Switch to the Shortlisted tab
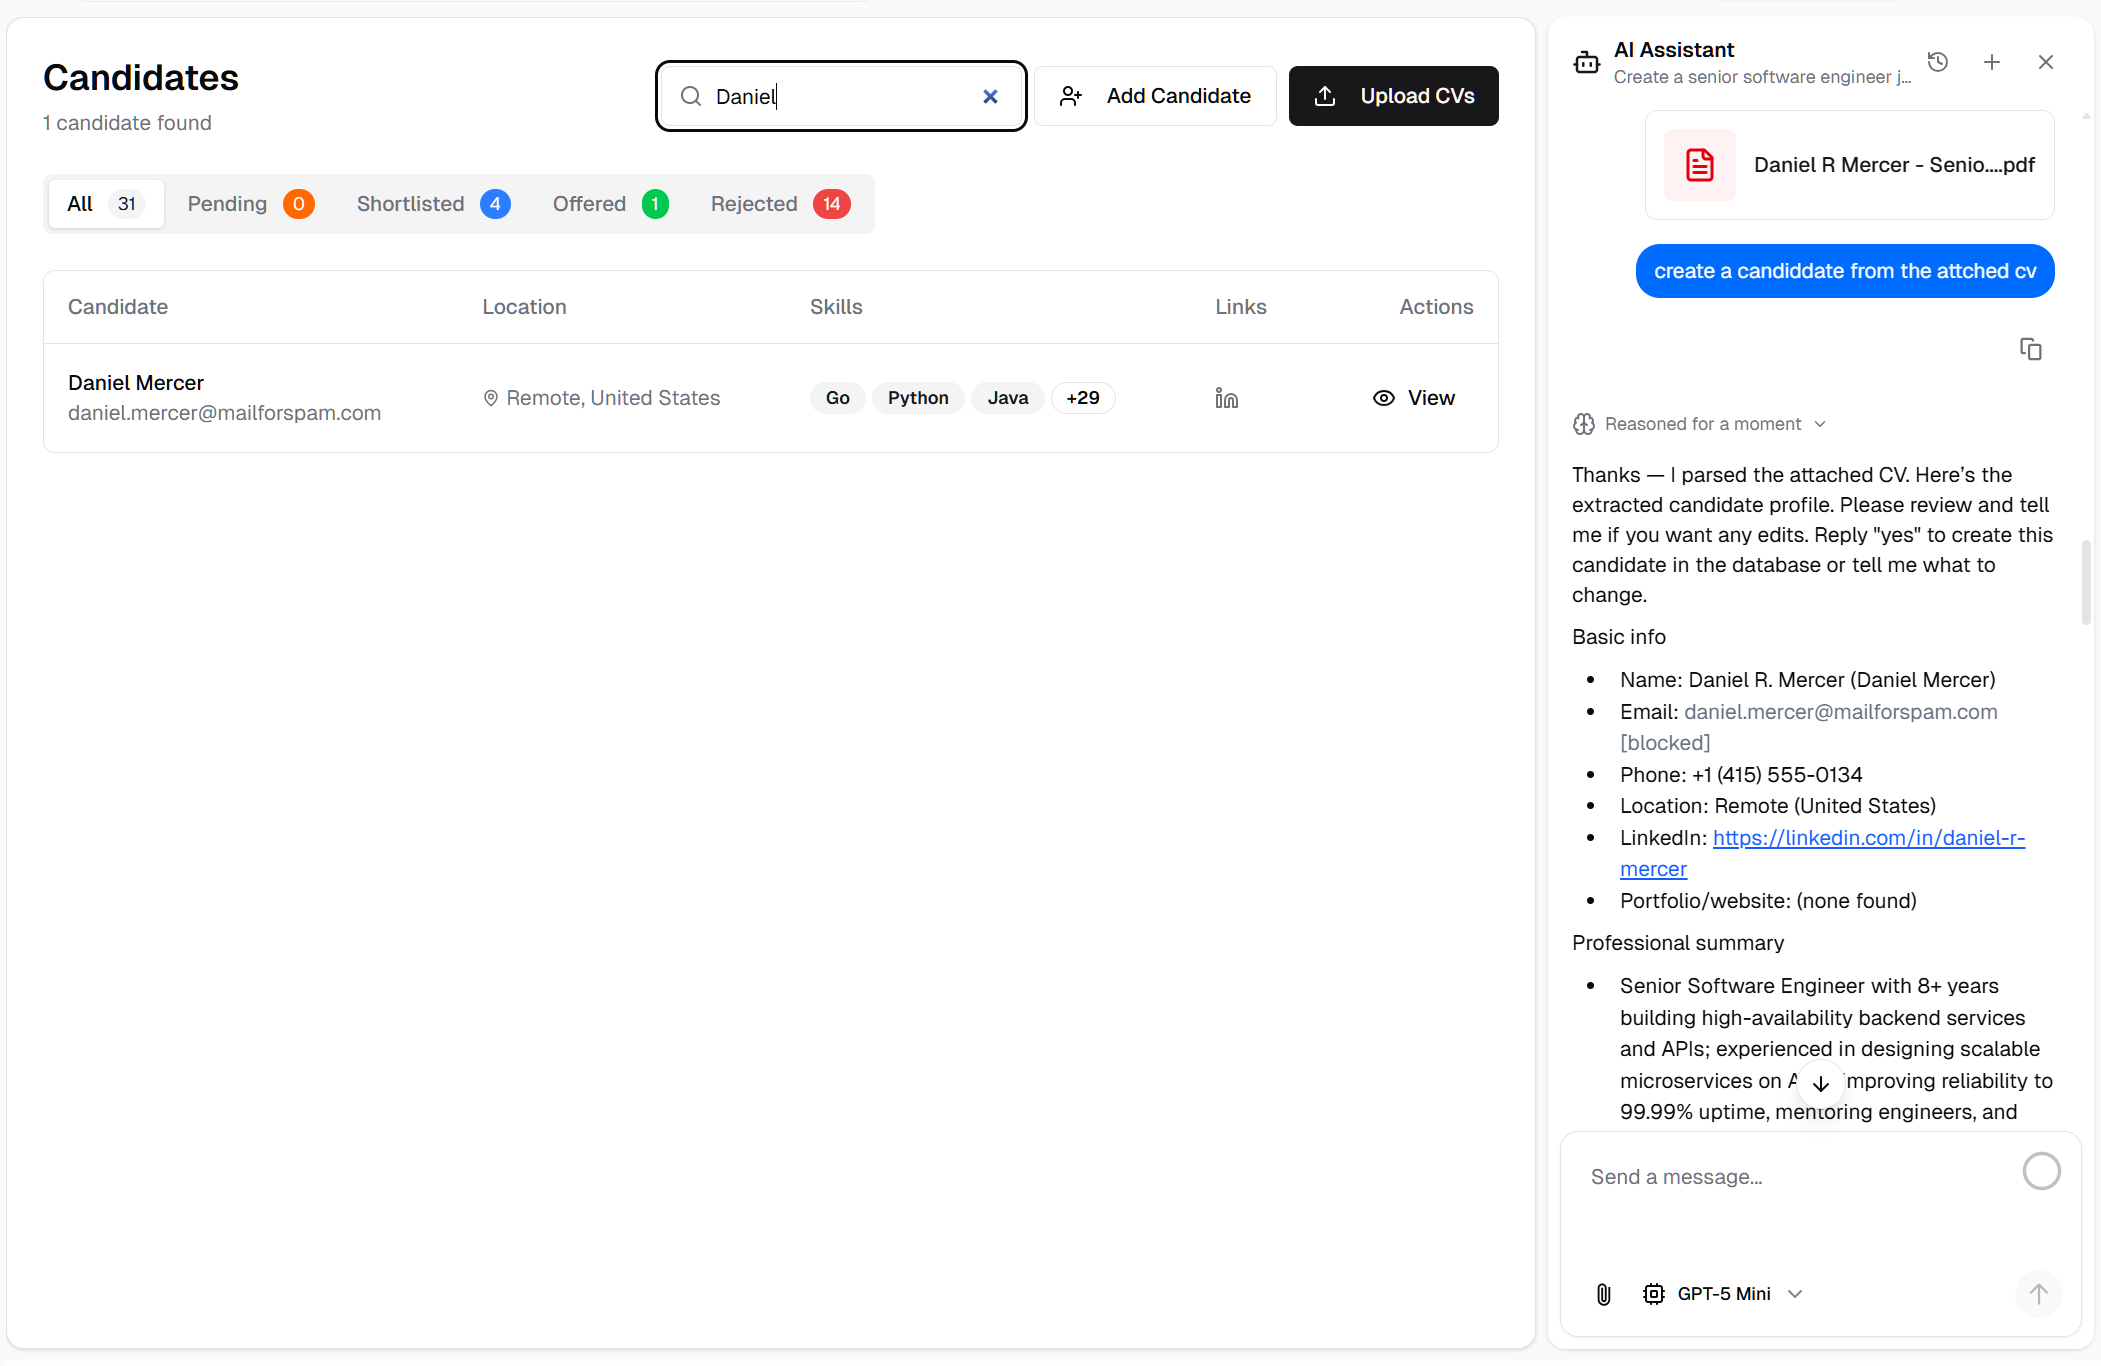Viewport: 2101px width, 1366px height. [432, 204]
